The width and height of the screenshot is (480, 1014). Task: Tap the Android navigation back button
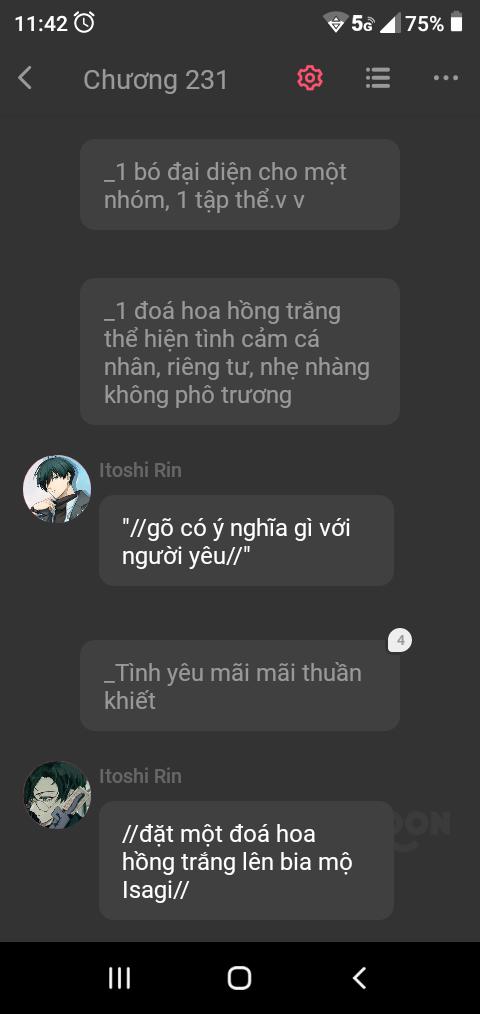360,978
